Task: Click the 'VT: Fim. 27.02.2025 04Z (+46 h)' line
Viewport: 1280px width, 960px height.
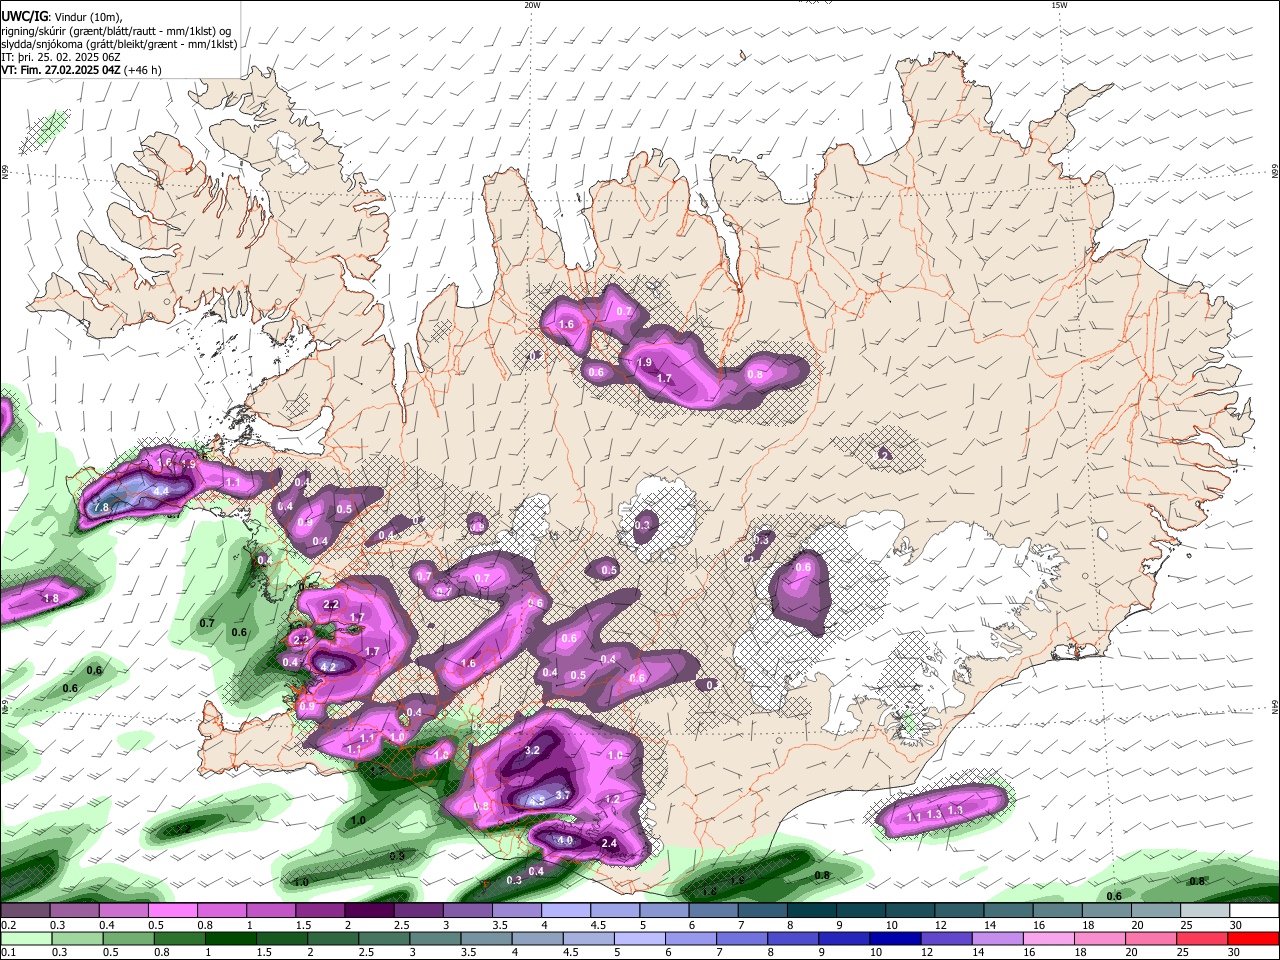Action: pyautogui.click(x=81, y=70)
